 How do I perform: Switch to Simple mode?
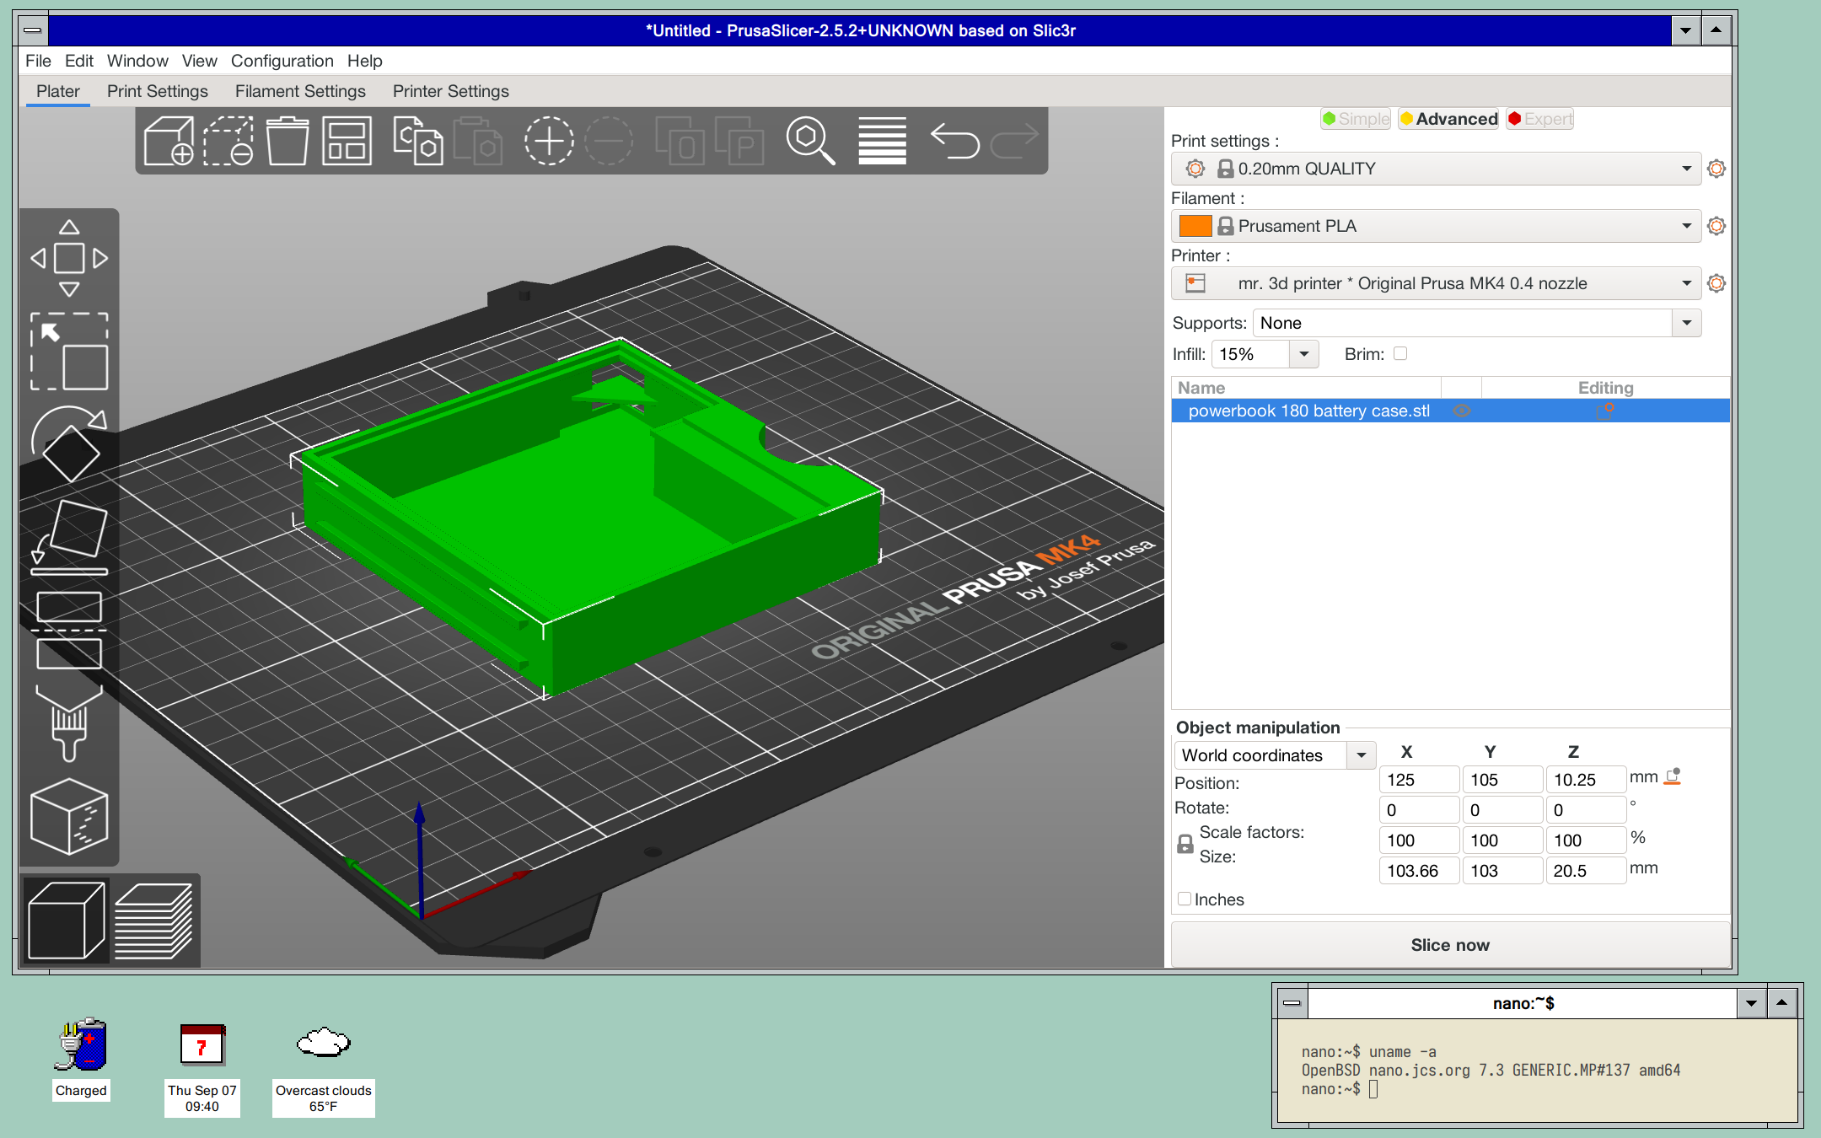[x=1355, y=119]
